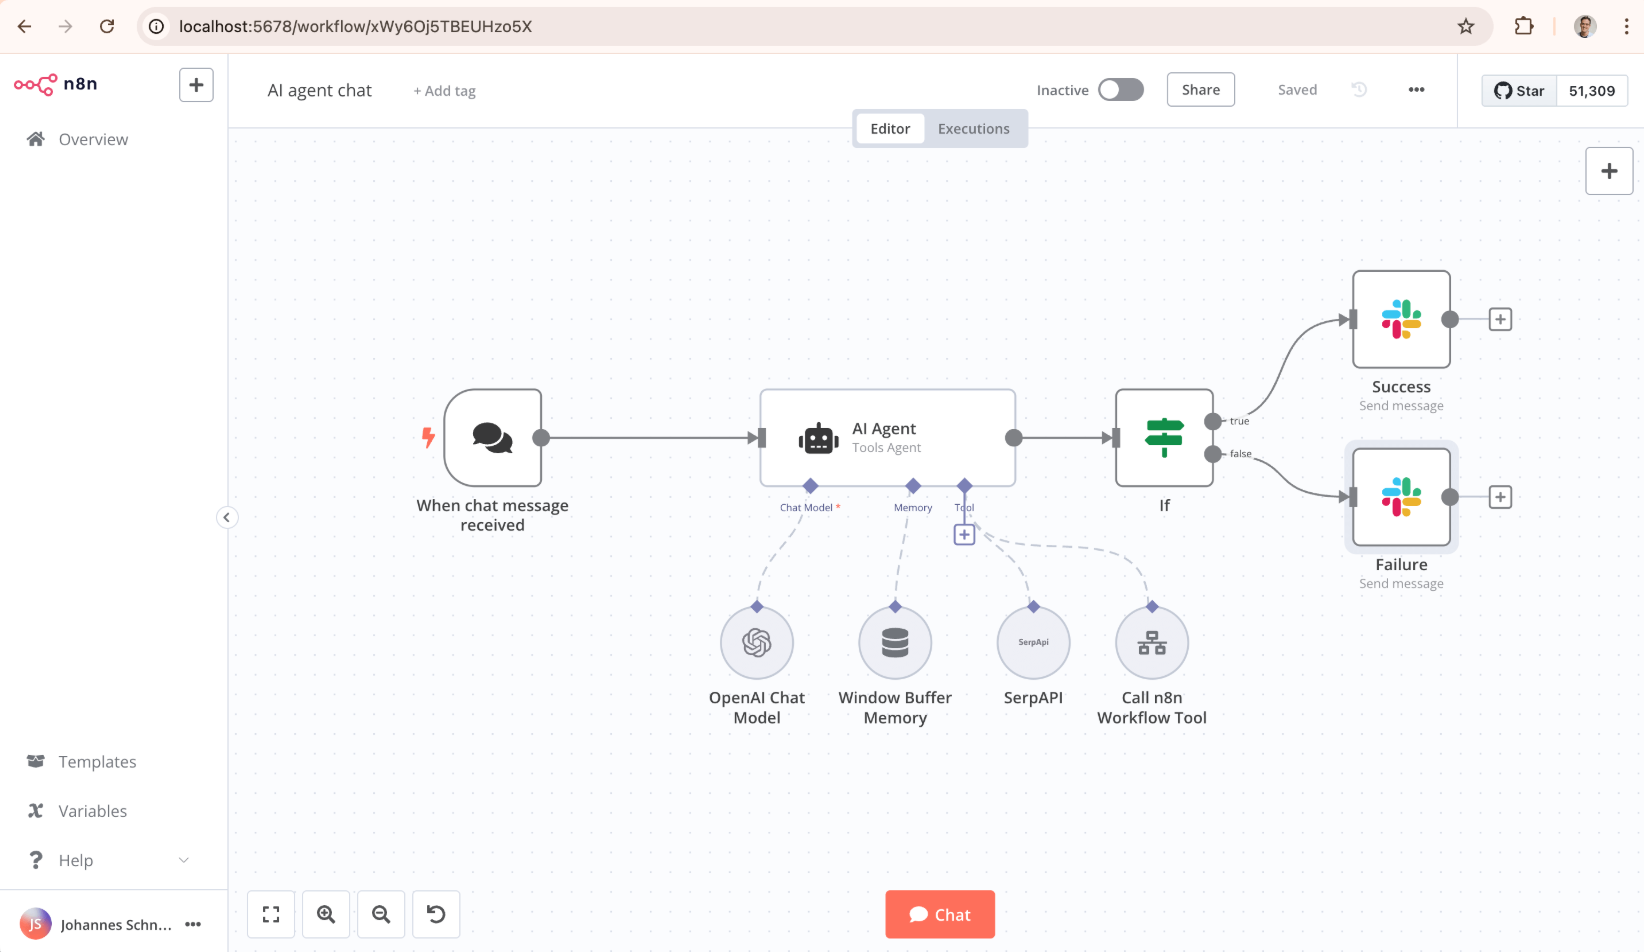1644x952 pixels.
Task: Click the Success Slack node
Action: point(1401,320)
